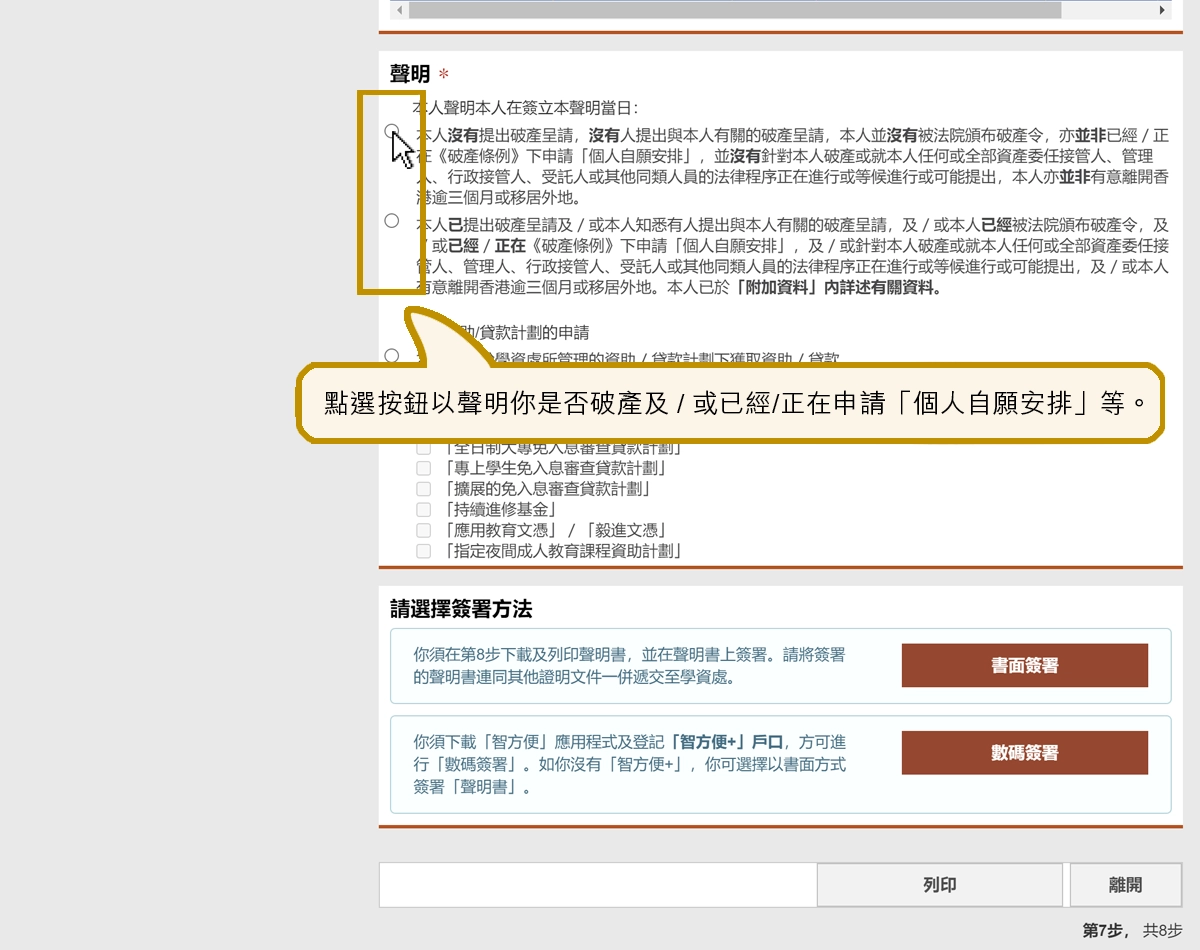
Task: Select radio for never receiving 資助 / 貸款
Action: point(392,355)
